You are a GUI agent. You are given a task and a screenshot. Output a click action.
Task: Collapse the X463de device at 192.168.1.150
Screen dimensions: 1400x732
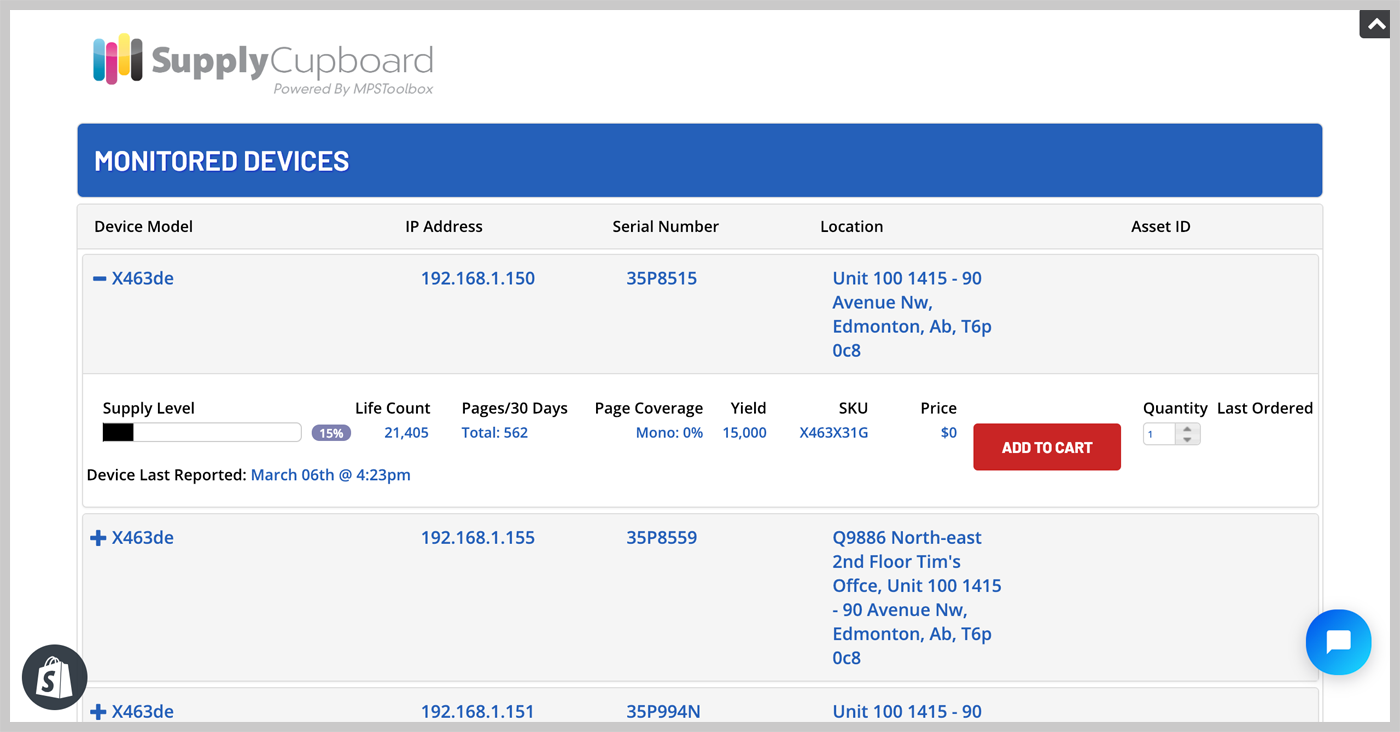(x=99, y=279)
